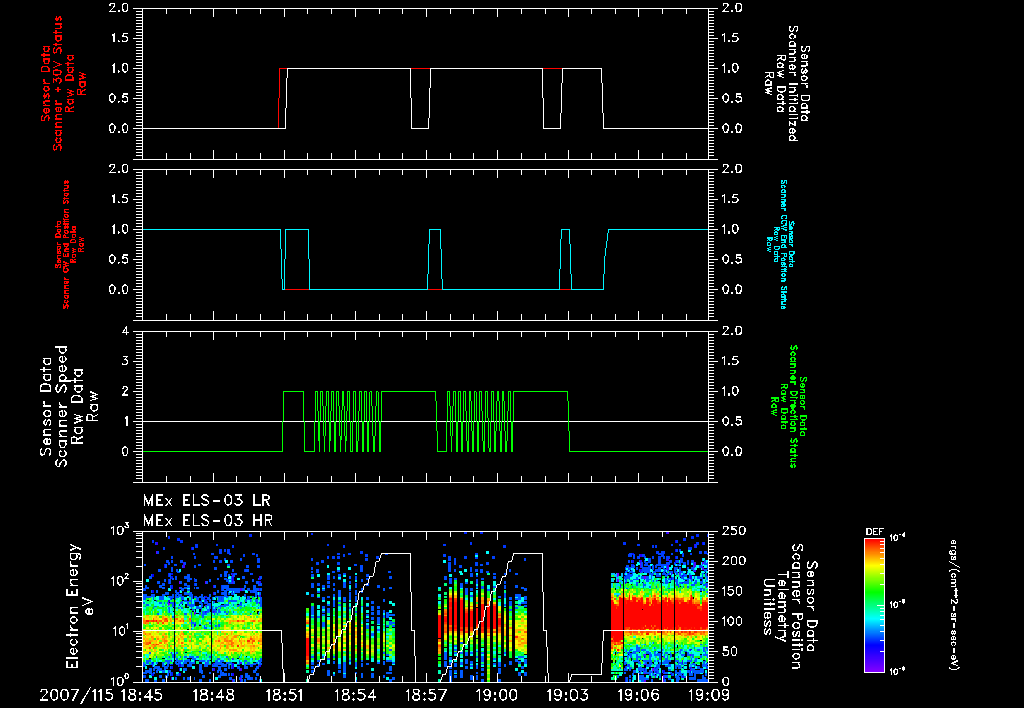The image size is (1024, 708).
Task: Click the '18:51' time axis label
Action: [284, 695]
